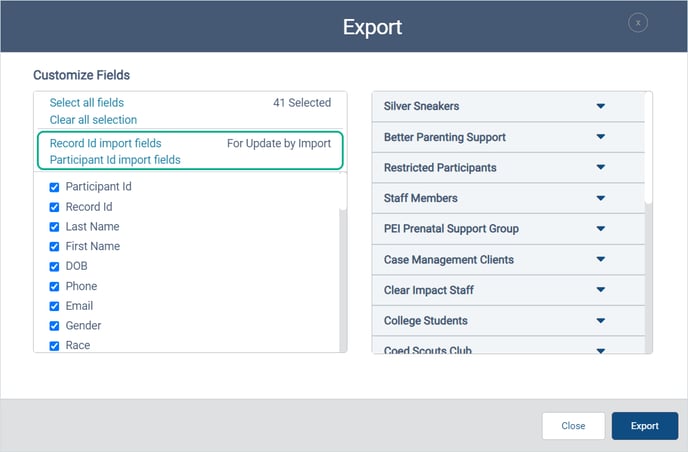Deselect the DOB checkbox
The width and height of the screenshot is (688, 452).
coord(54,266)
